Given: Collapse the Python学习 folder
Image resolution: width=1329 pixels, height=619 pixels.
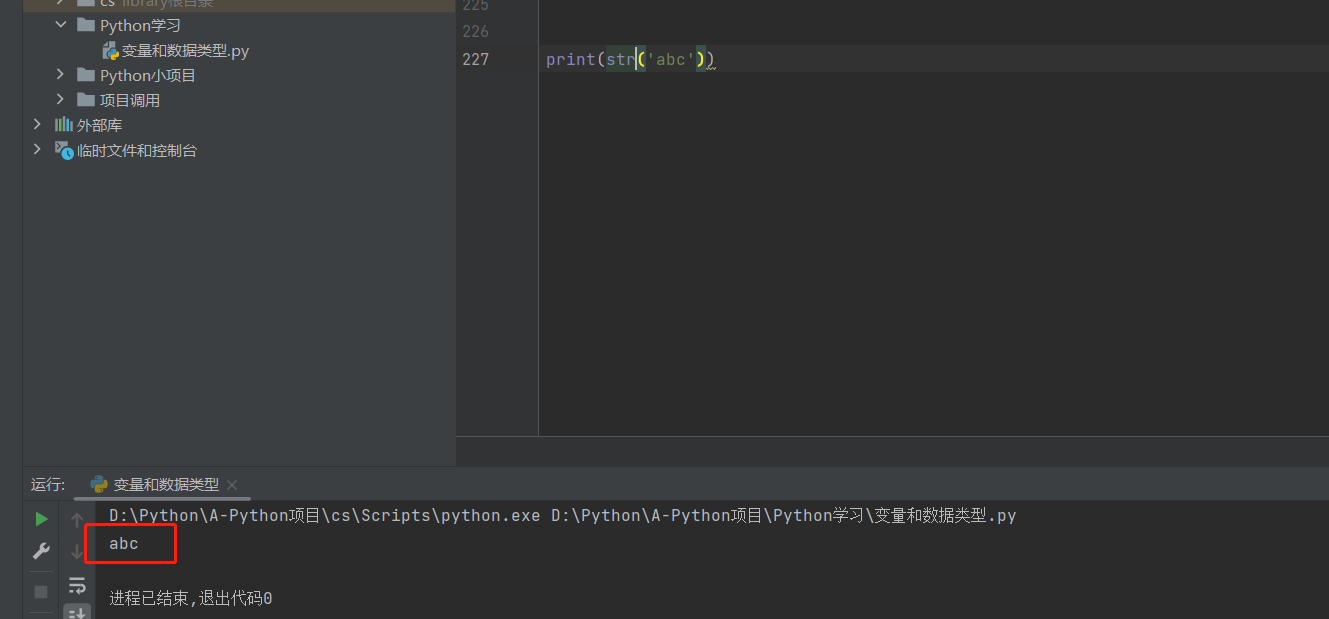Looking at the screenshot, I should coord(60,24).
